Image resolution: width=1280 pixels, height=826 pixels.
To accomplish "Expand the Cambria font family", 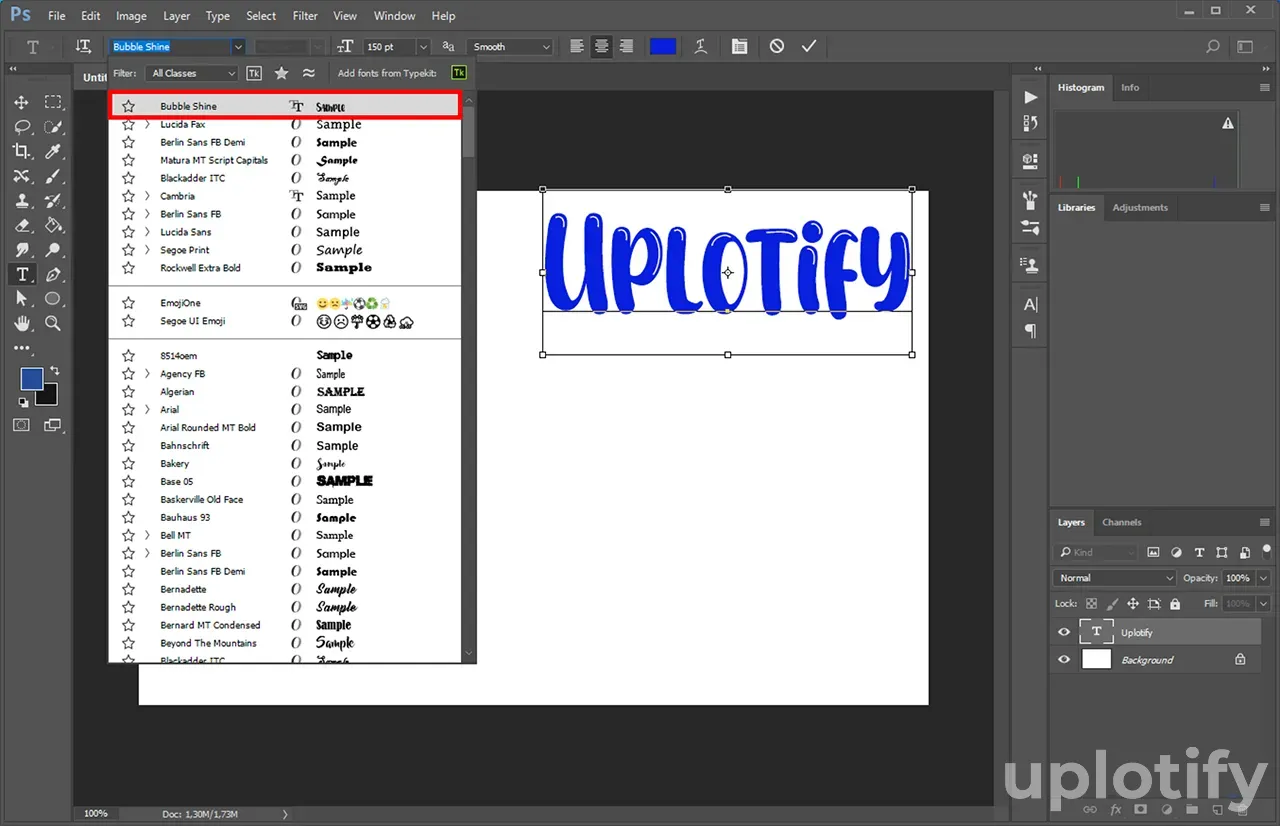I will pyautogui.click(x=148, y=196).
